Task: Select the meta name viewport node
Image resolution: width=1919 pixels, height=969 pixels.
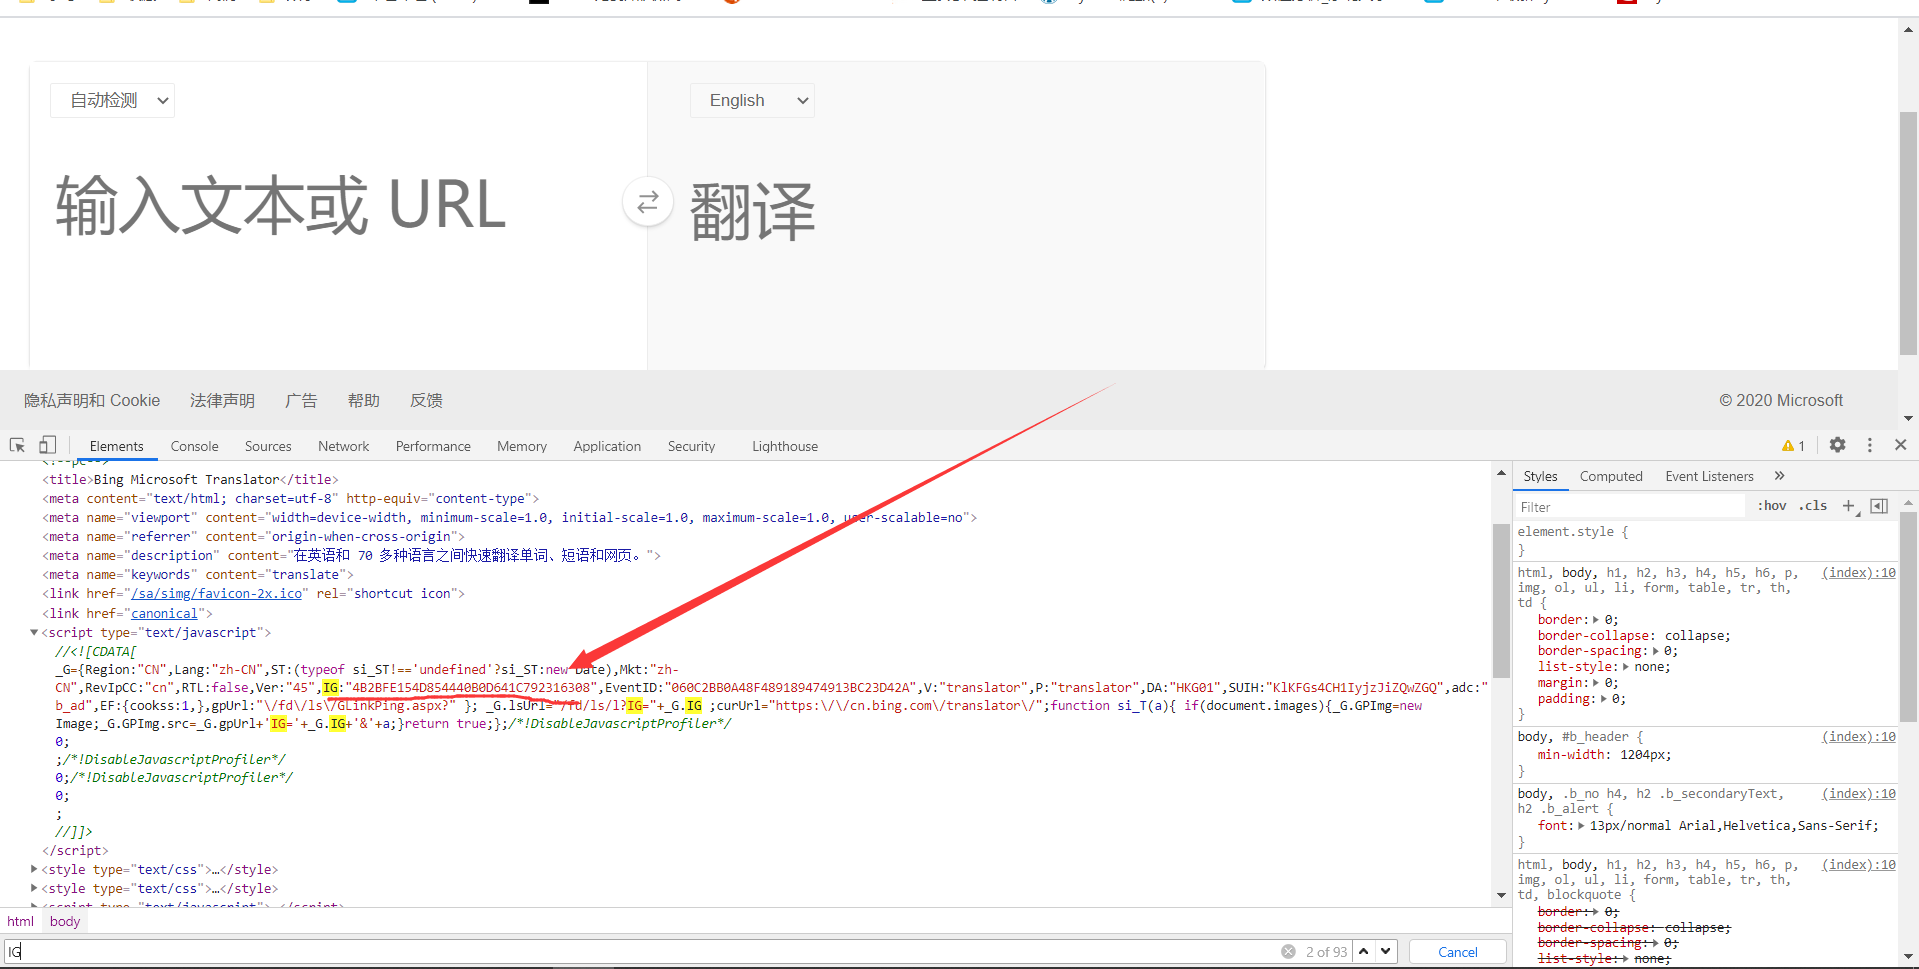Action: (x=509, y=517)
